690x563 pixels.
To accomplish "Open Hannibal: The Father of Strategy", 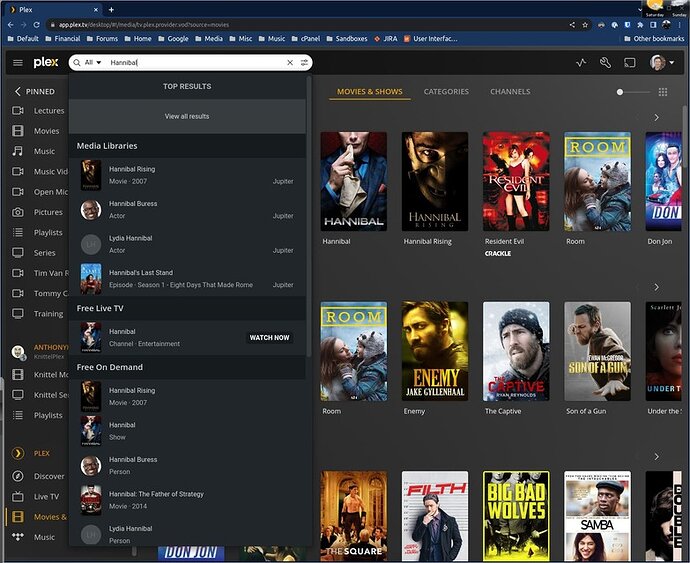I will click(x=187, y=500).
